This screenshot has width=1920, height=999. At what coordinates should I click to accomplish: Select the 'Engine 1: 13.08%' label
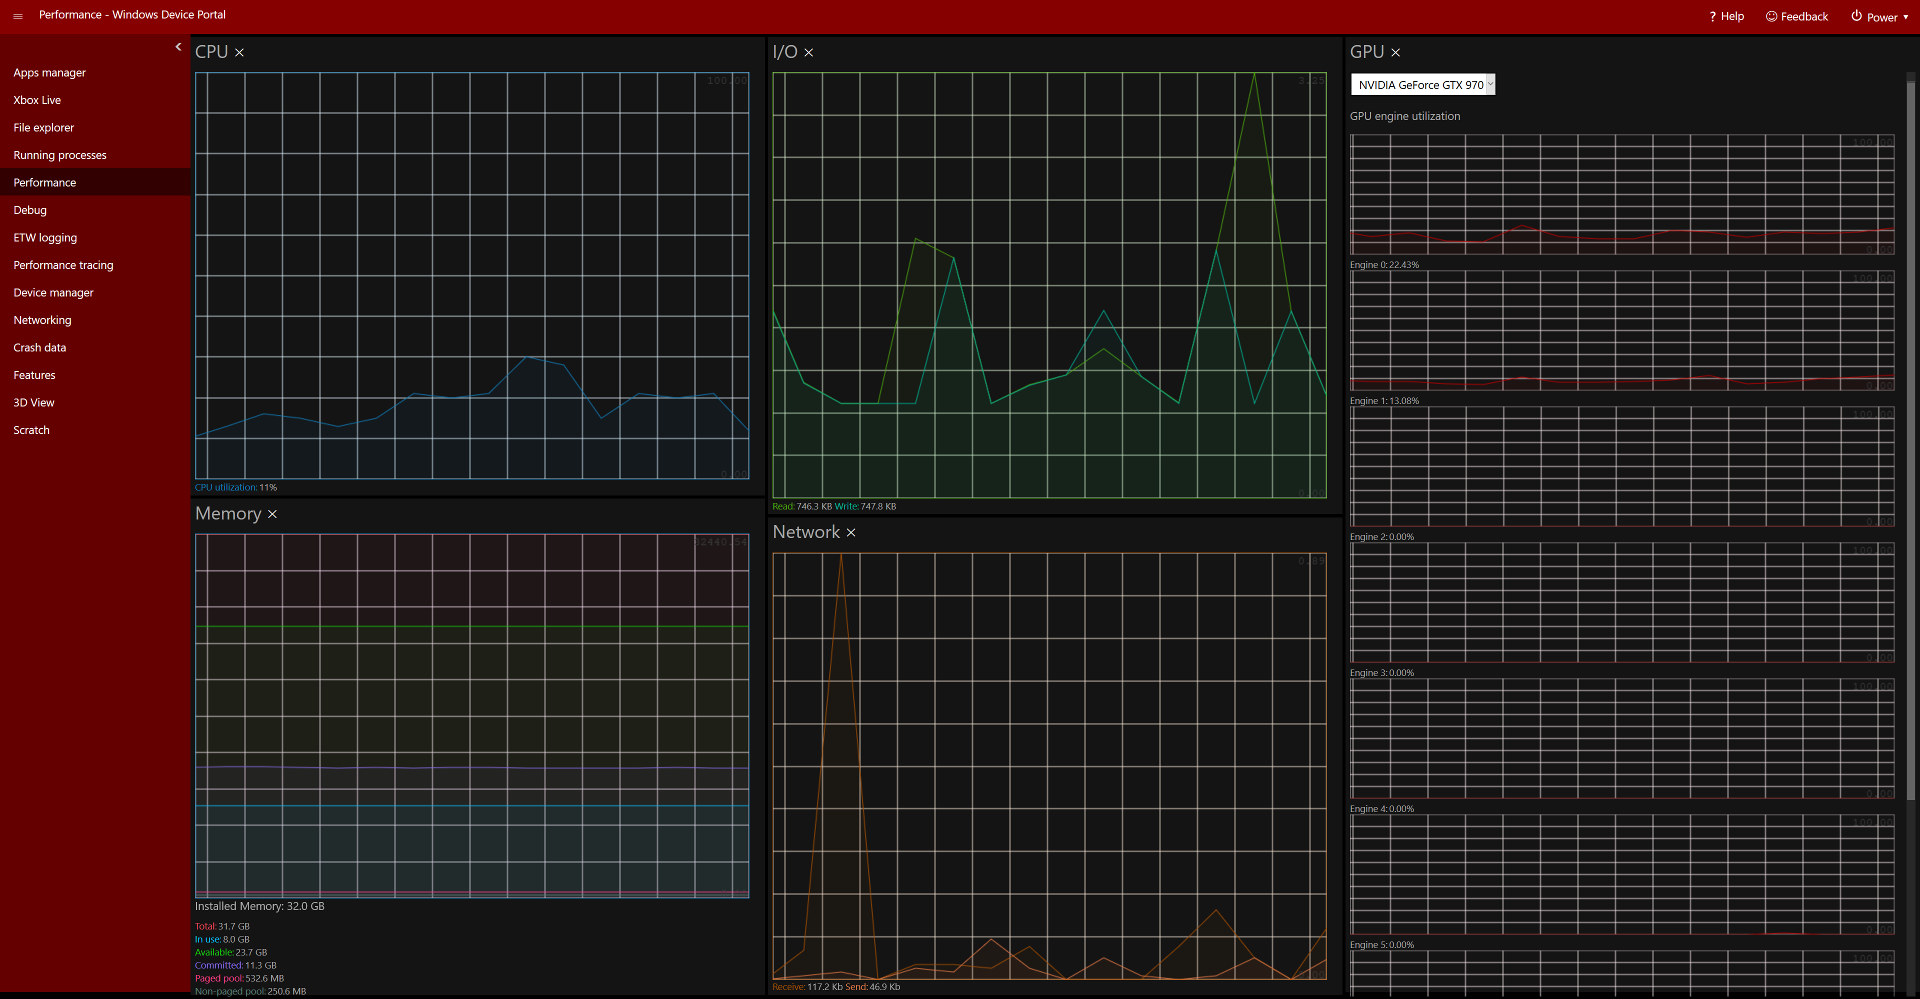tap(1384, 401)
